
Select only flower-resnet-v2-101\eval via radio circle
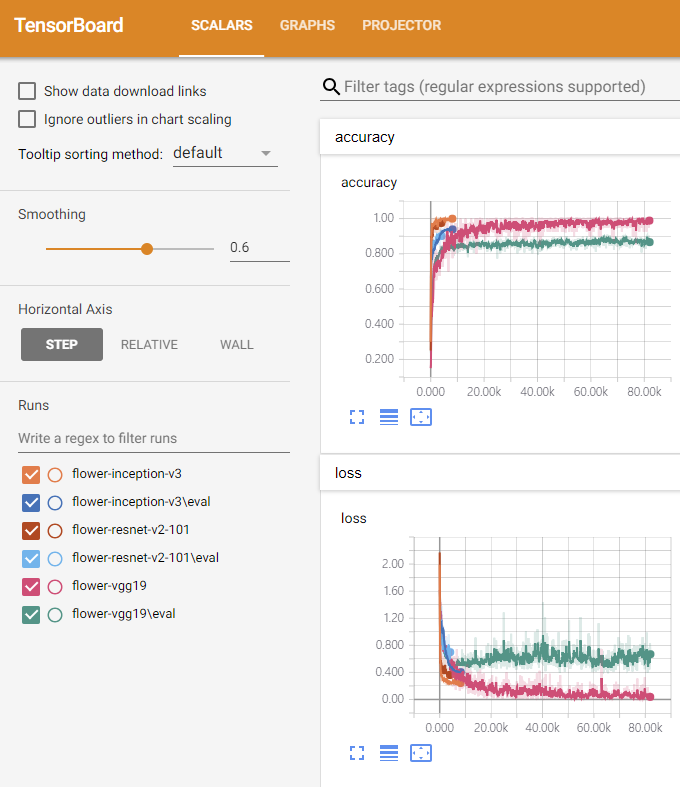coord(55,559)
